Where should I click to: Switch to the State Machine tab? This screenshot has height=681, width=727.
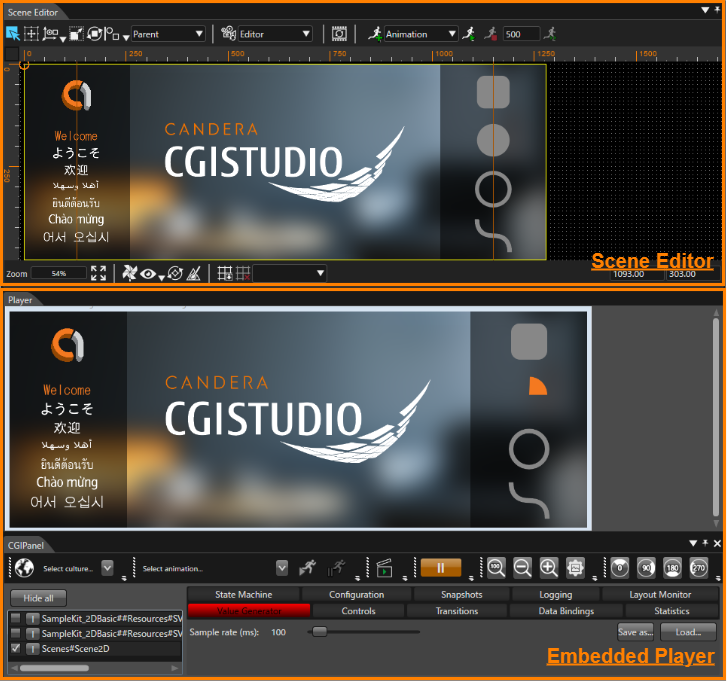click(243, 594)
